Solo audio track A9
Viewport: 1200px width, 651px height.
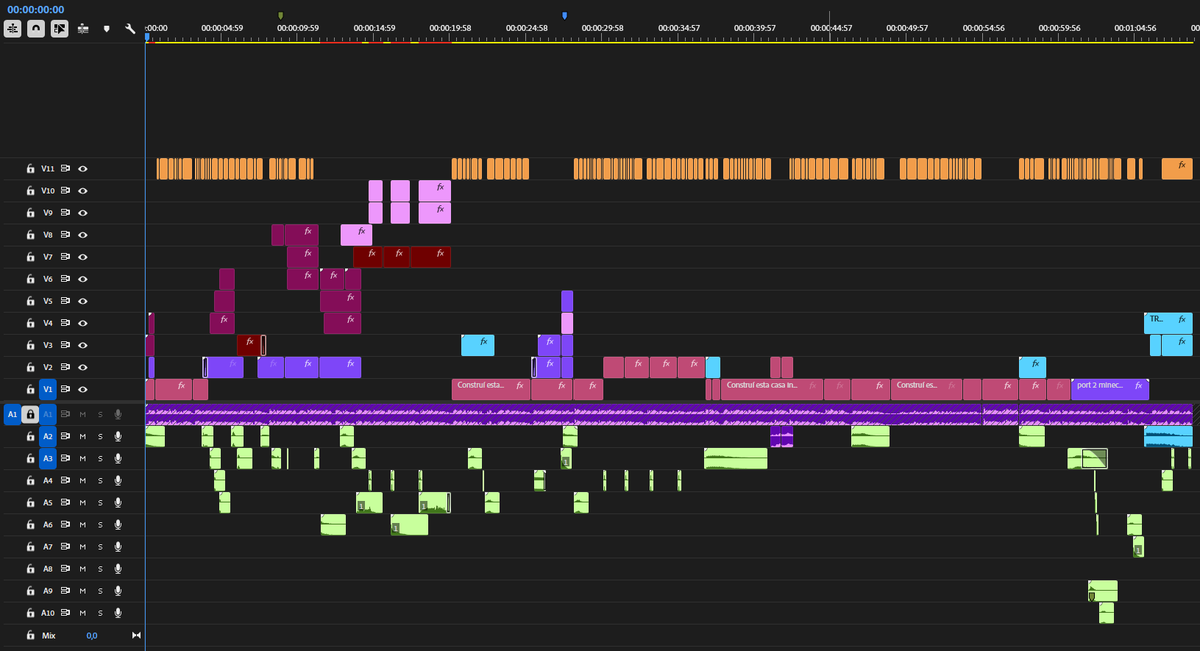pos(100,590)
